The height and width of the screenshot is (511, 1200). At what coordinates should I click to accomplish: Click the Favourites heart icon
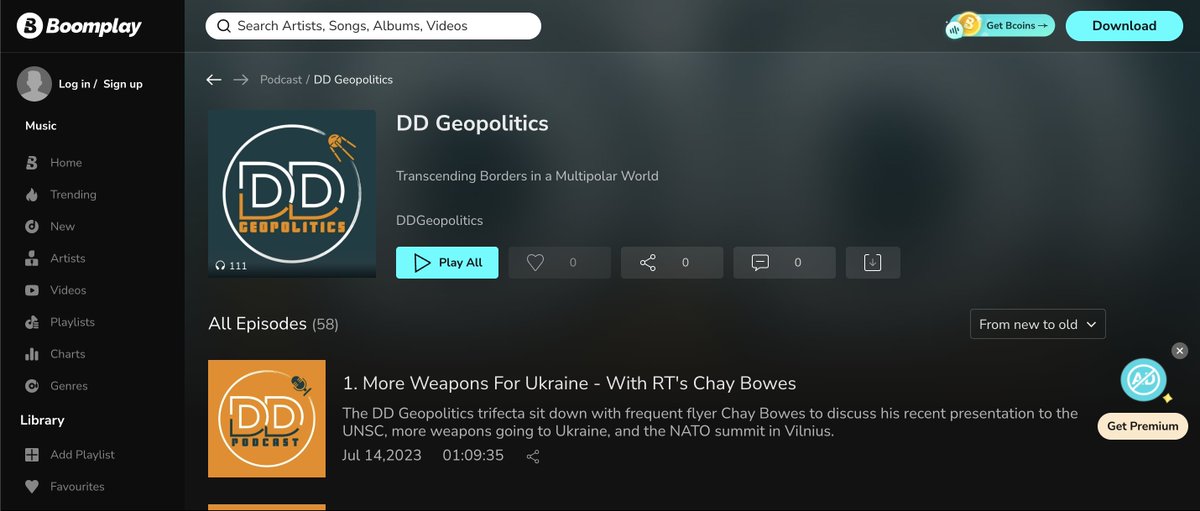click(x=31, y=487)
